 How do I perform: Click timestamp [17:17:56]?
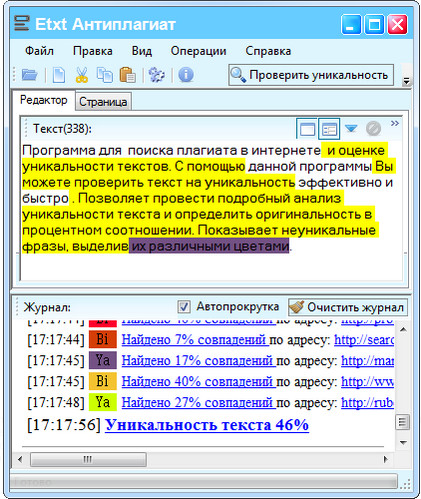[x=64, y=425]
